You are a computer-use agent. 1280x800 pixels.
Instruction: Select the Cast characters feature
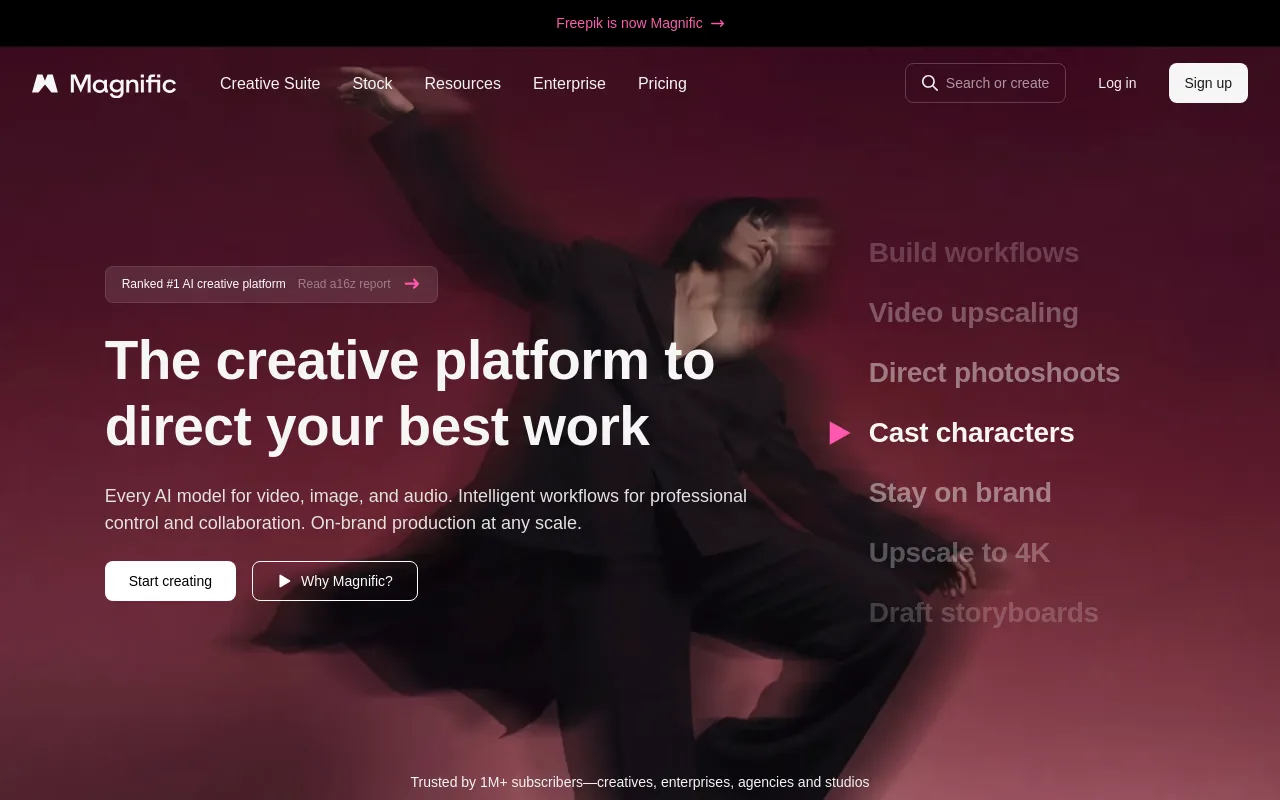click(x=972, y=433)
